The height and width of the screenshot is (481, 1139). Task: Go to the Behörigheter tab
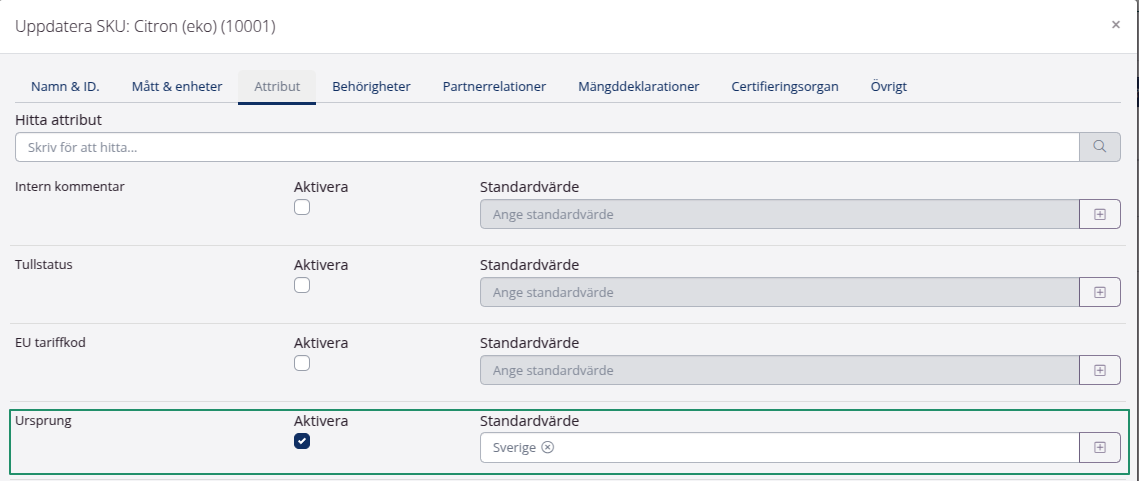[x=371, y=87]
